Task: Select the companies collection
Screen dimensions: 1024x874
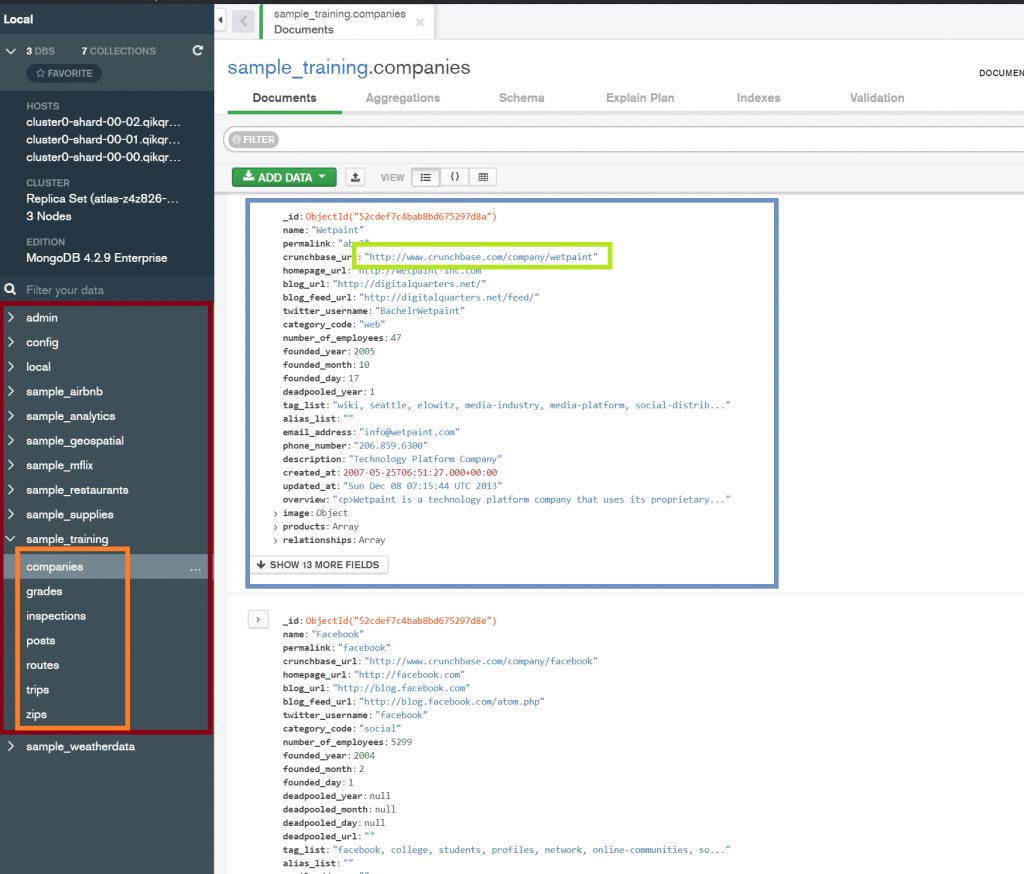Action: point(55,567)
